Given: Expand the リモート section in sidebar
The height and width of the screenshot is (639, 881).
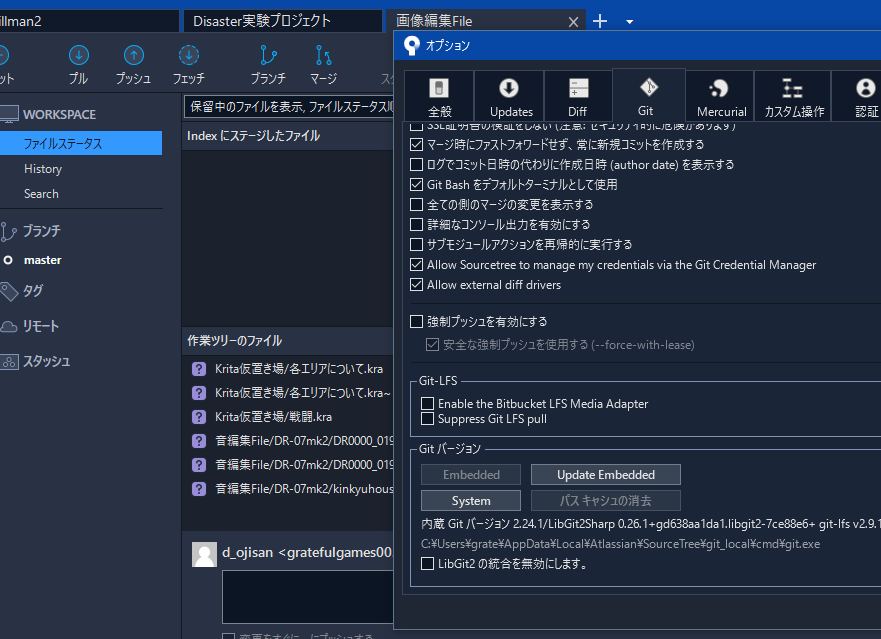Looking at the screenshot, I should pyautogui.click(x=40, y=327).
